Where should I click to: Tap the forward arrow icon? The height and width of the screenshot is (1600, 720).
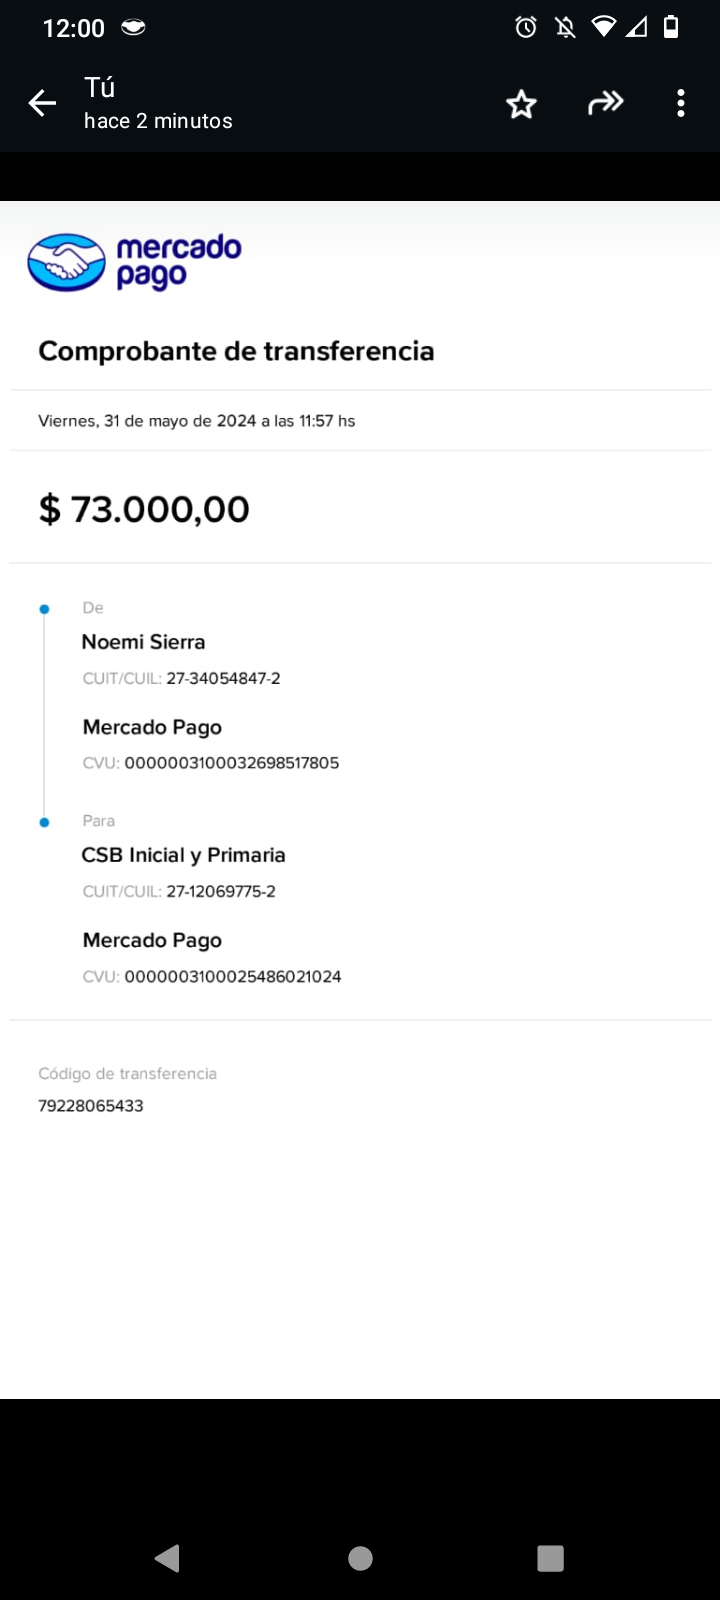click(605, 103)
